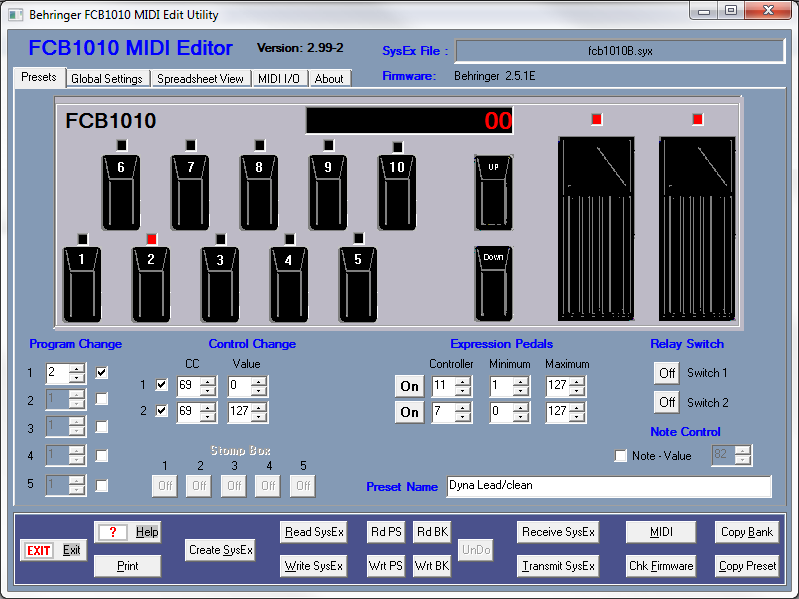799x599 pixels.
Task: Click the Preset Name text field
Action: pyautogui.click(x=609, y=486)
